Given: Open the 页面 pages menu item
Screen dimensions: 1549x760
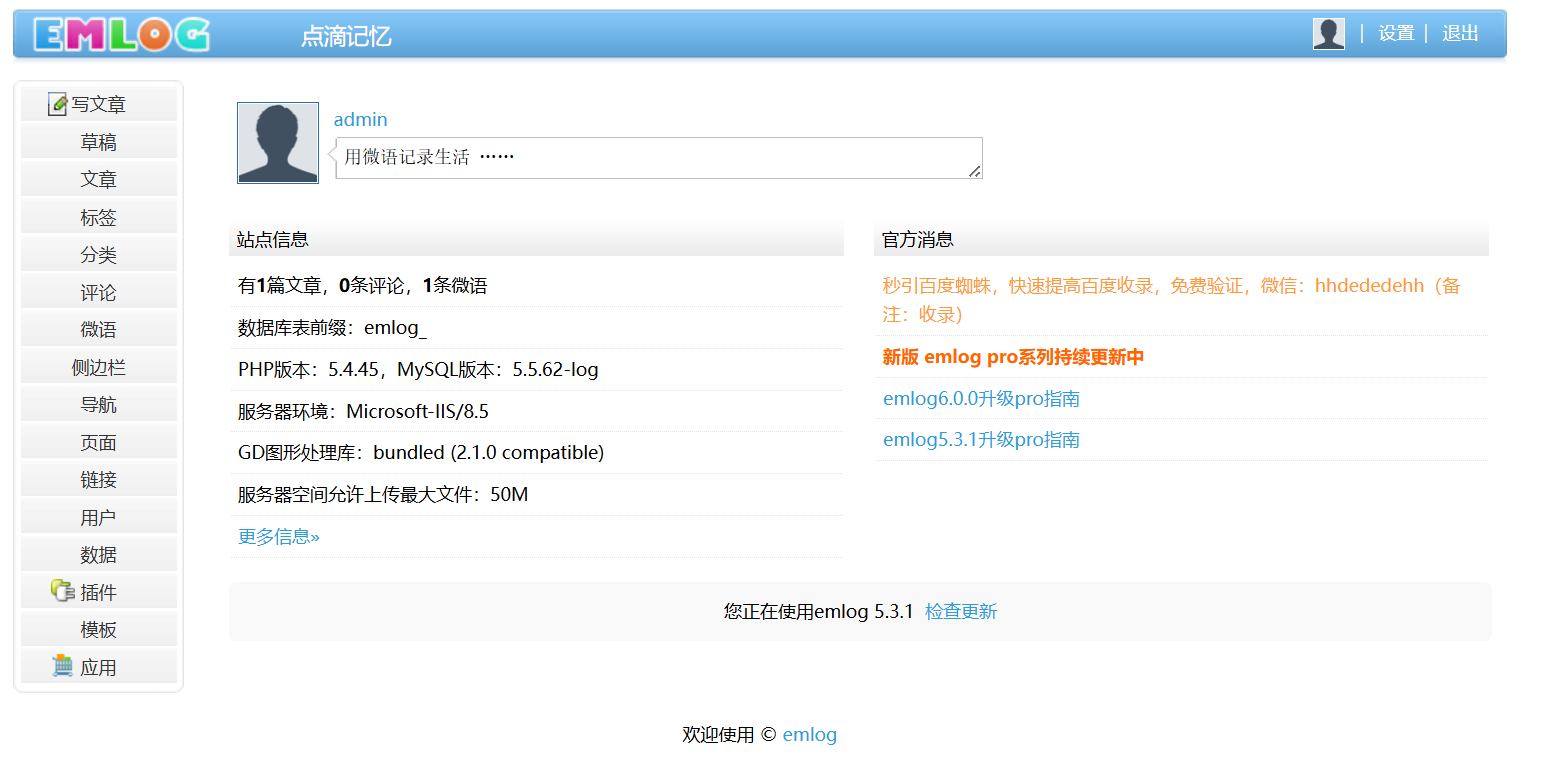Looking at the screenshot, I should 99,442.
